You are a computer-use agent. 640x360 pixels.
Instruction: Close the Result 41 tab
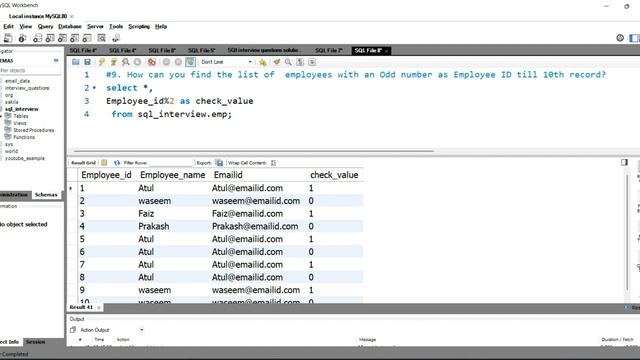coord(99,307)
